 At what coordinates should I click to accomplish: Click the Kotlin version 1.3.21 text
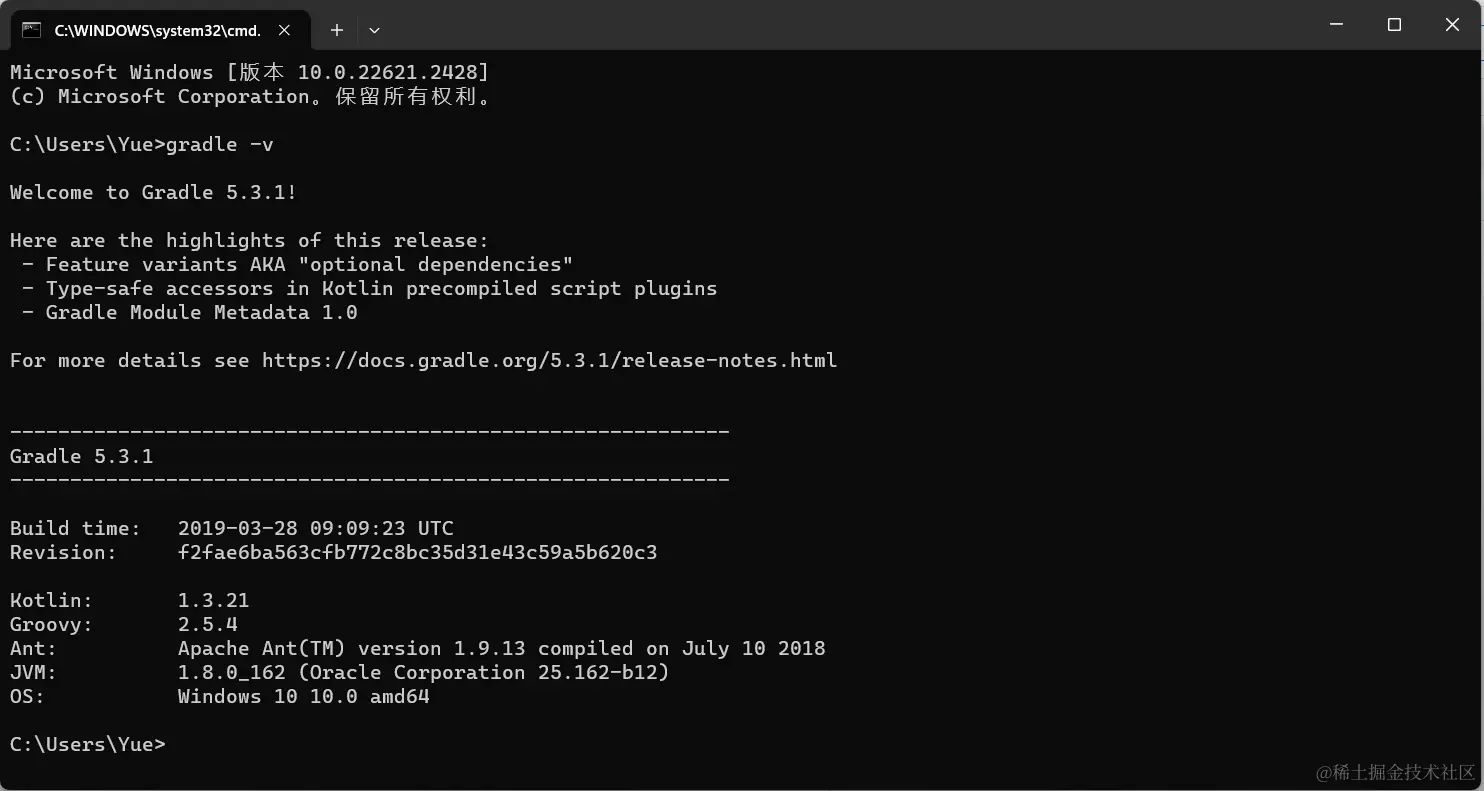tap(213, 601)
